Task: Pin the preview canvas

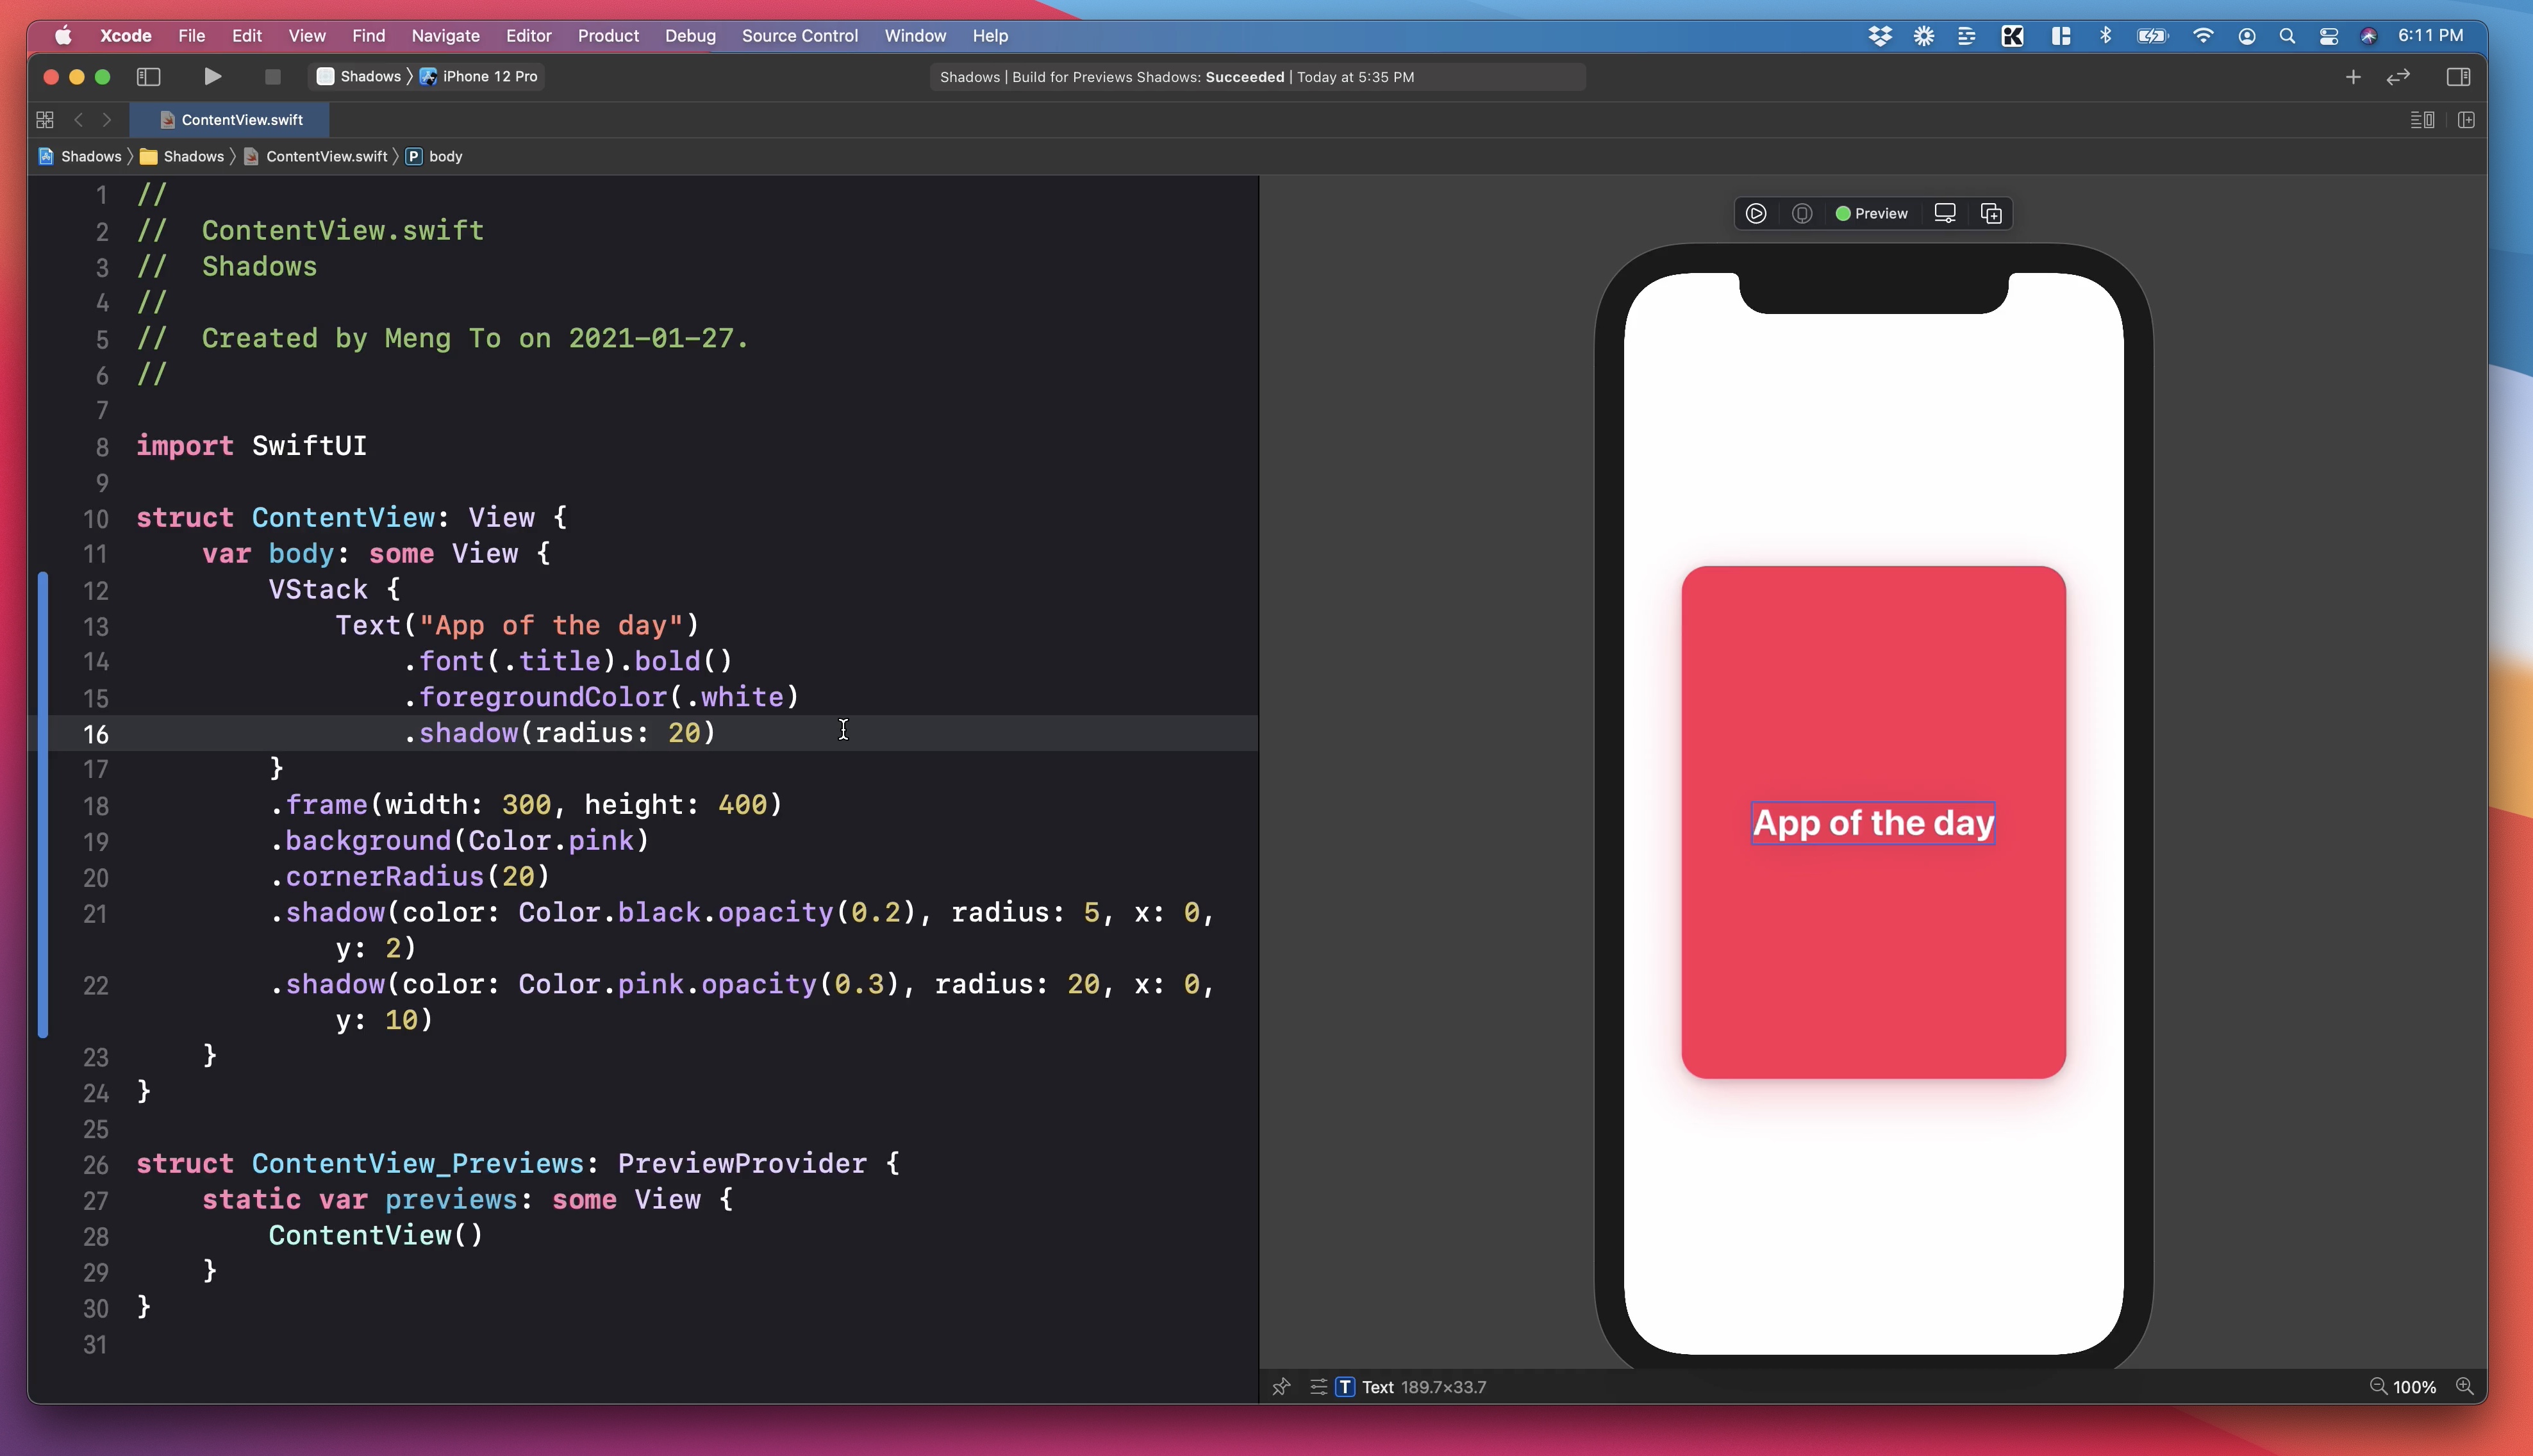Action: point(1281,1387)
